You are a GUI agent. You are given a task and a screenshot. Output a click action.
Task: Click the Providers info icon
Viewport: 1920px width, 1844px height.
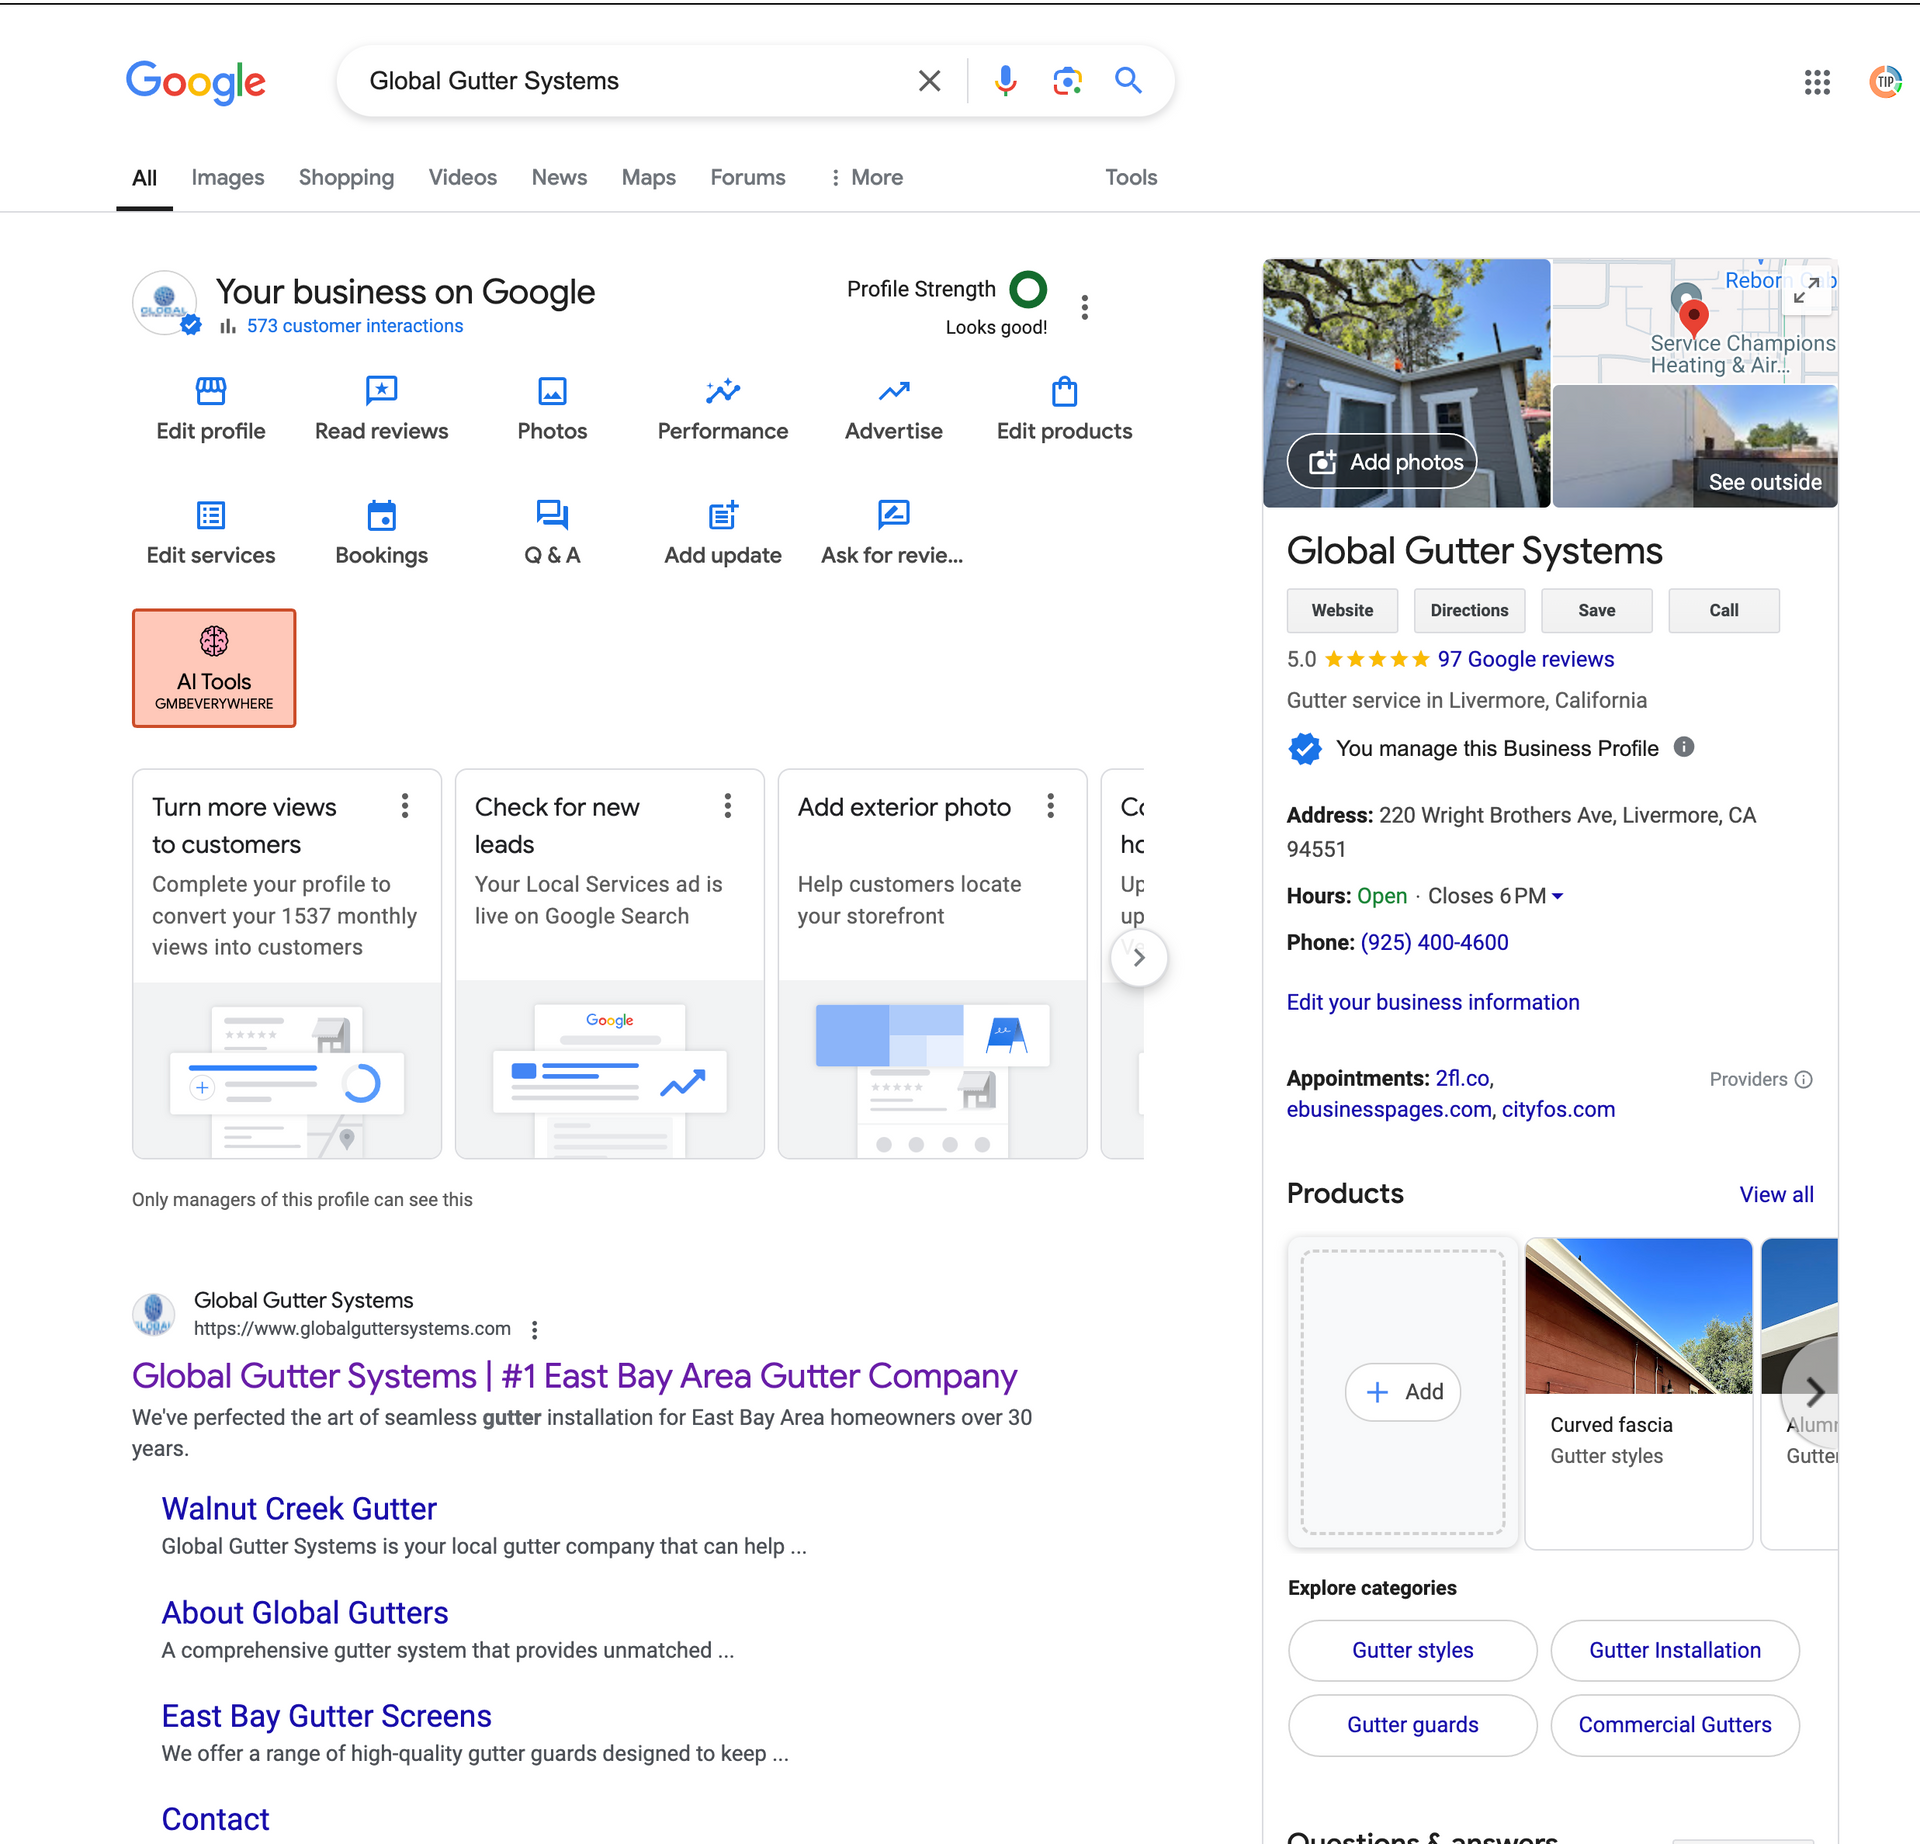point(1803,1079)
